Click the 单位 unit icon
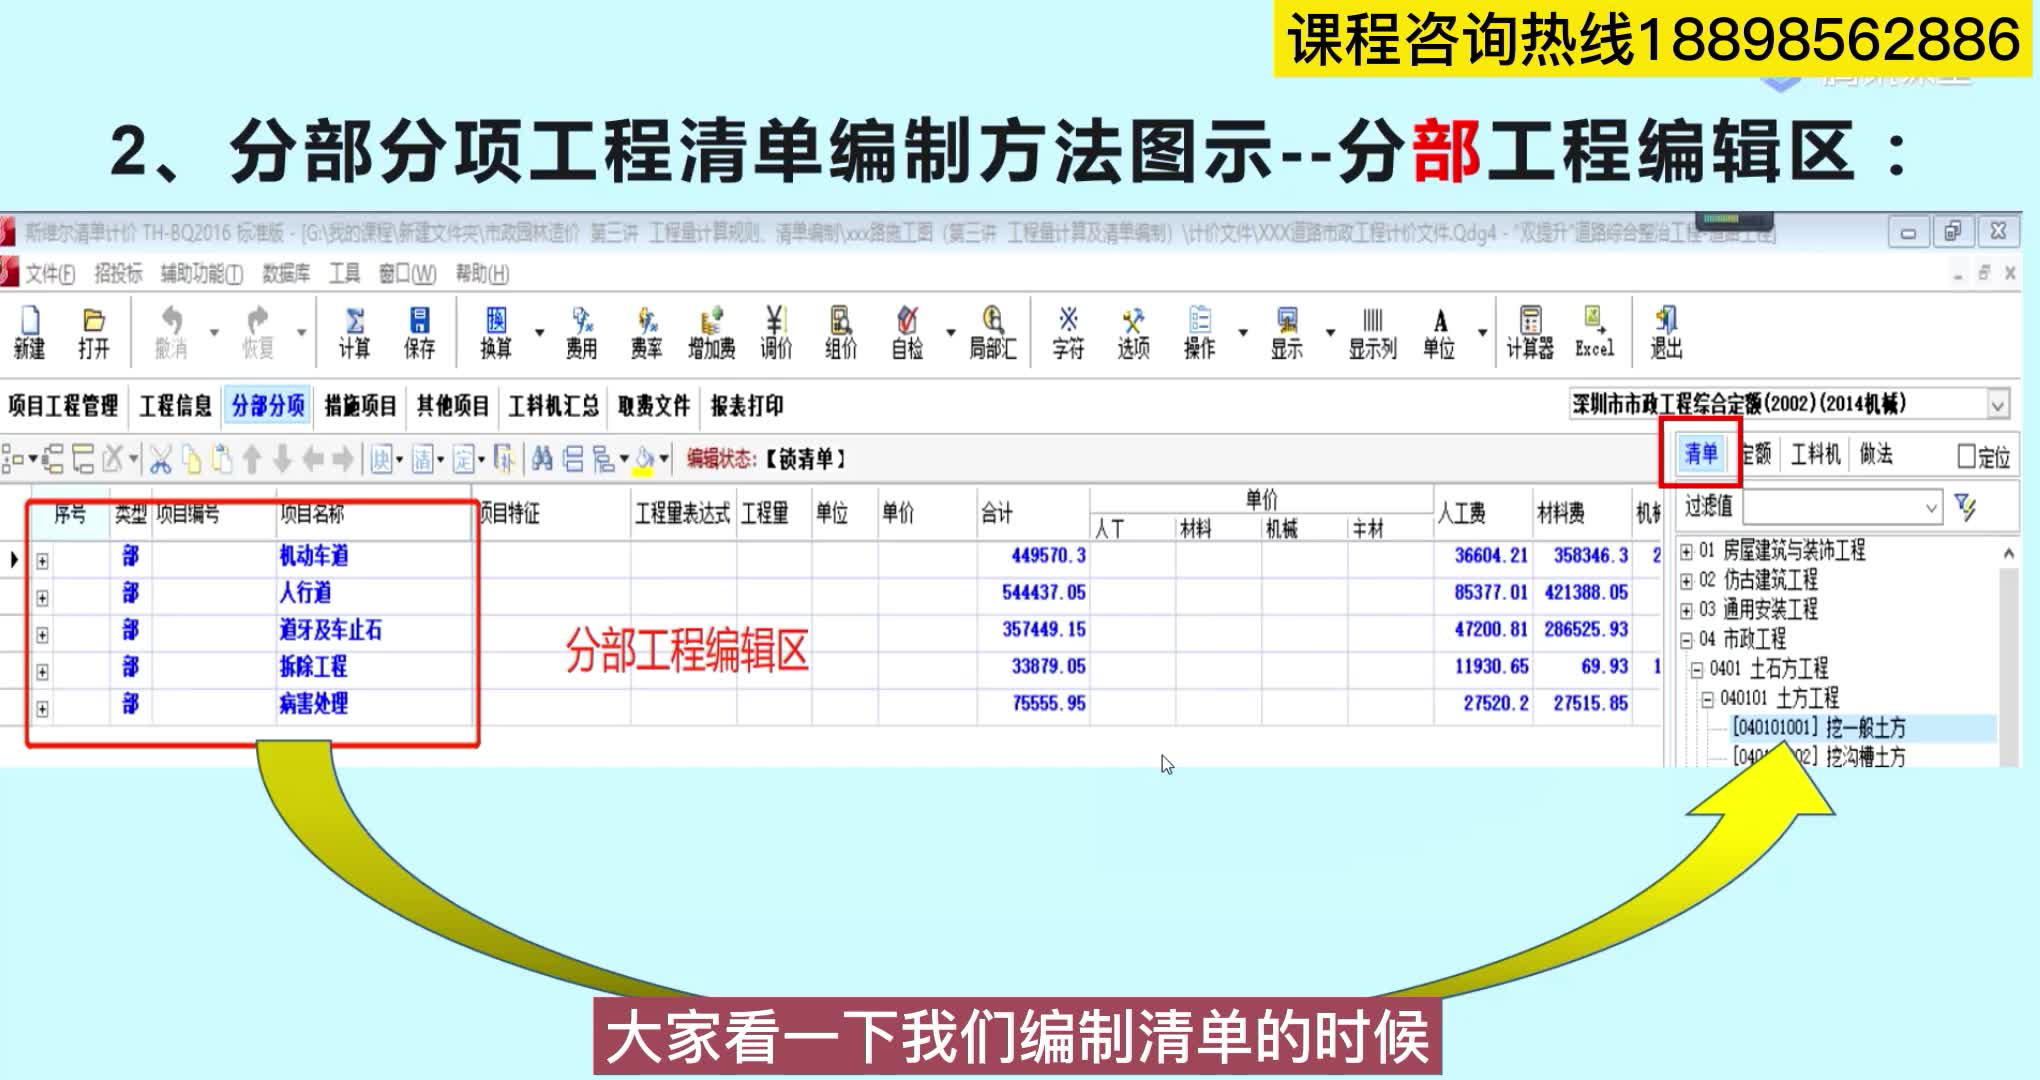 (x=1439, y=332)
